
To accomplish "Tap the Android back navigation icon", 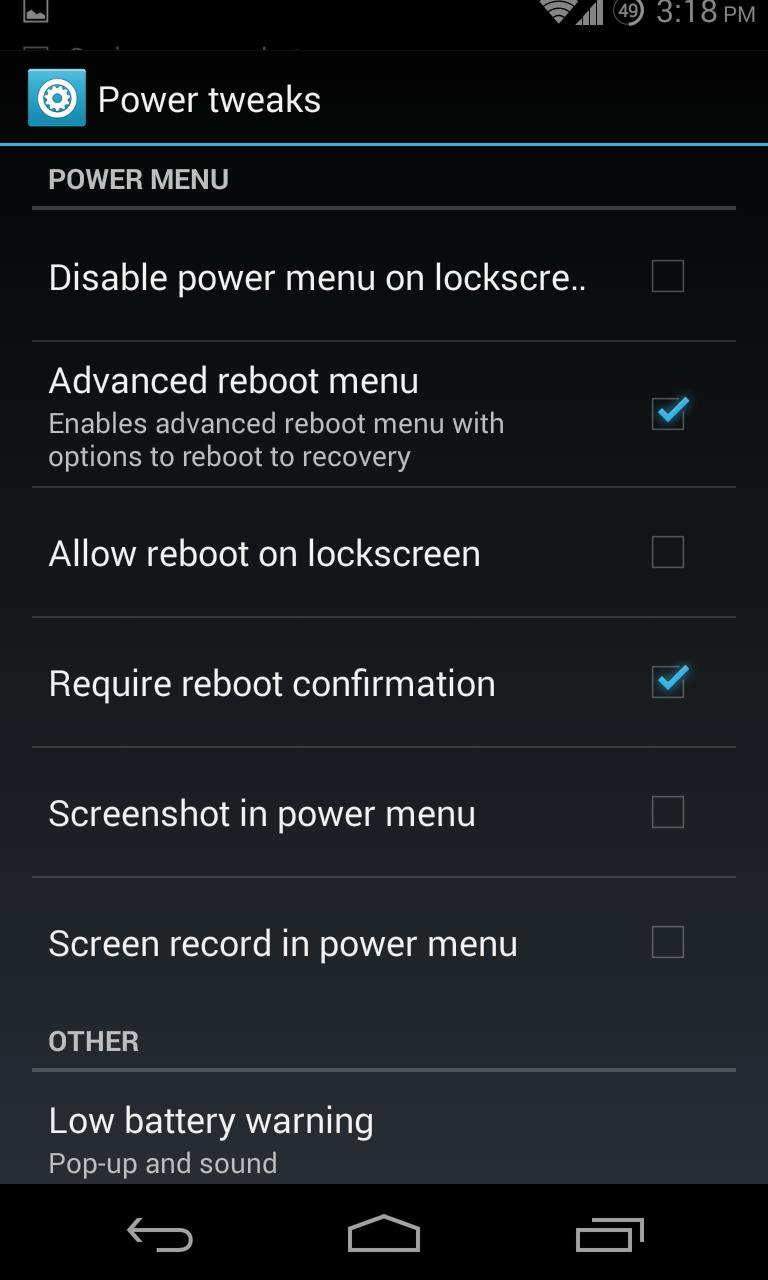I will [x=160, y=1235].
